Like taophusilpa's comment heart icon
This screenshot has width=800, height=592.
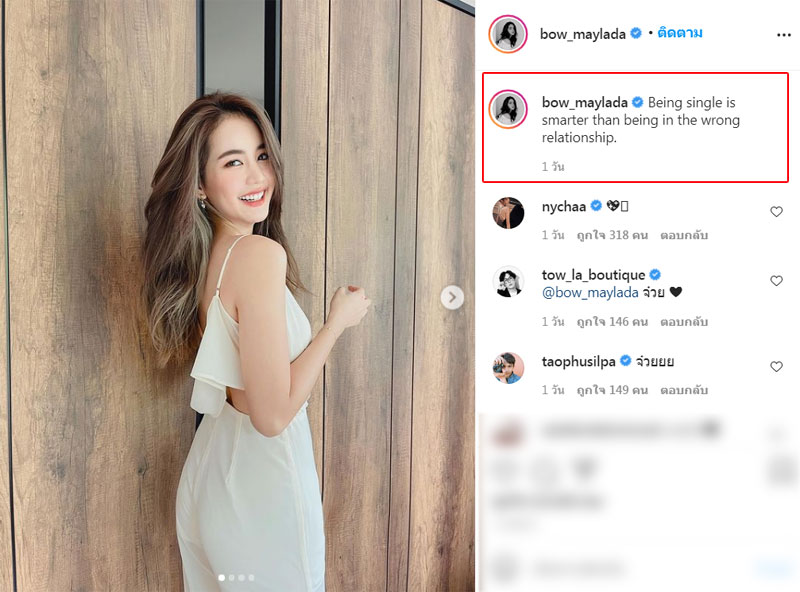[x=776, y=366]
